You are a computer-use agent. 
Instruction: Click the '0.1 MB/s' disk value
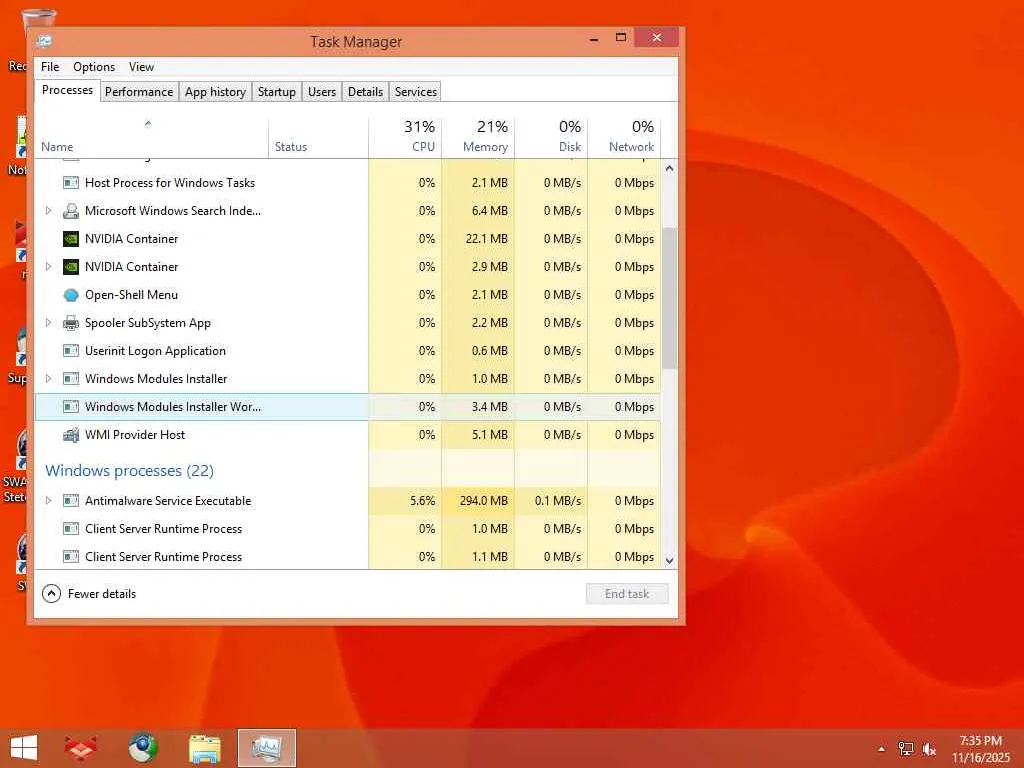pyautogui.click(x=558, y=501)
